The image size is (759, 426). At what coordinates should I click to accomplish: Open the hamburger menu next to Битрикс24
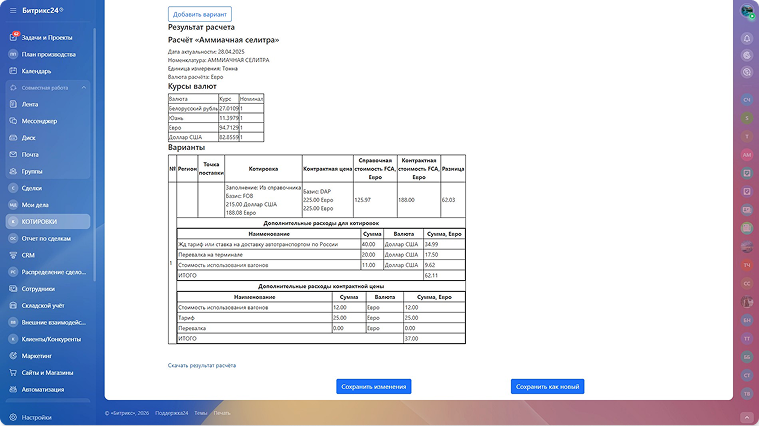(13, 11)
